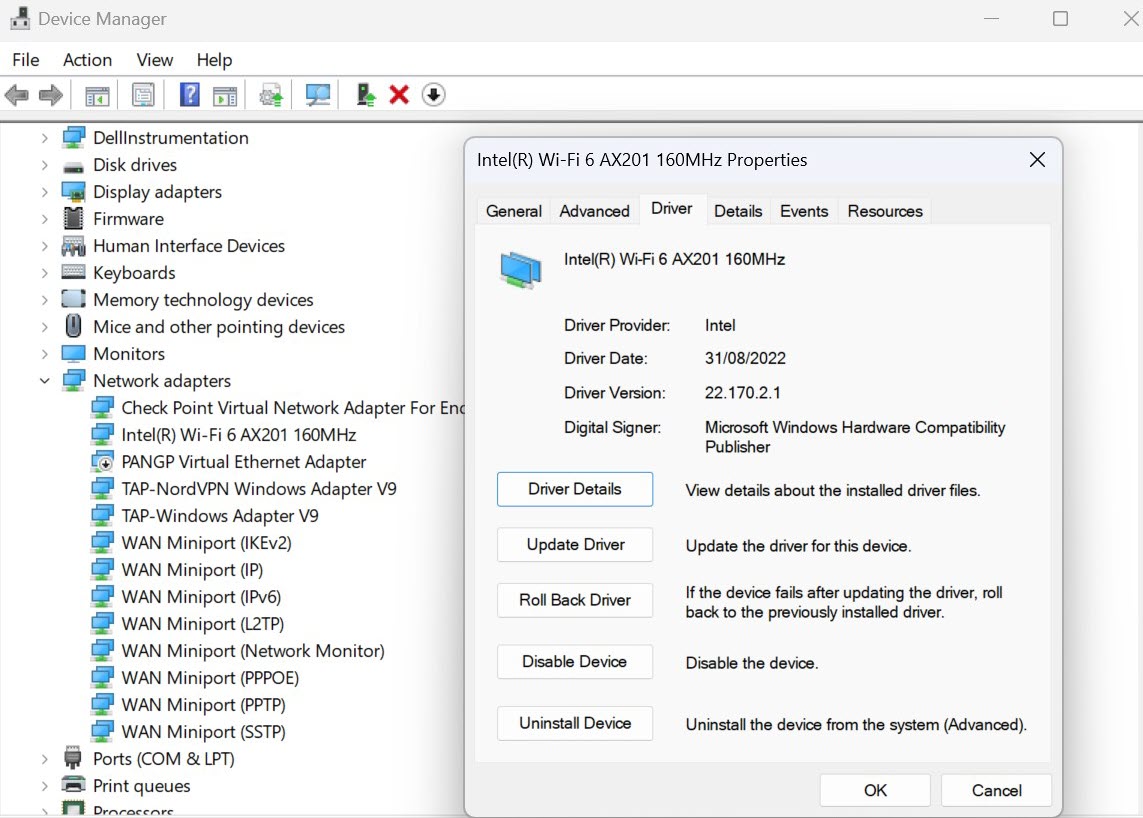Click the Print queues printer icon
The image size is (1143, 818).
pos(74,785)
